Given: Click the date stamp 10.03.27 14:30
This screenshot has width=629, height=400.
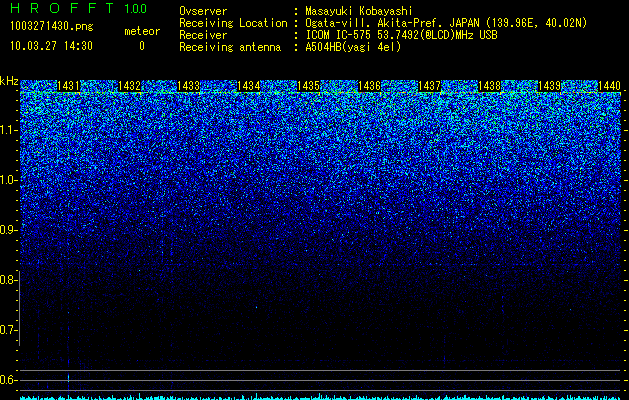Looking at the screenshot, I should 51,46.
